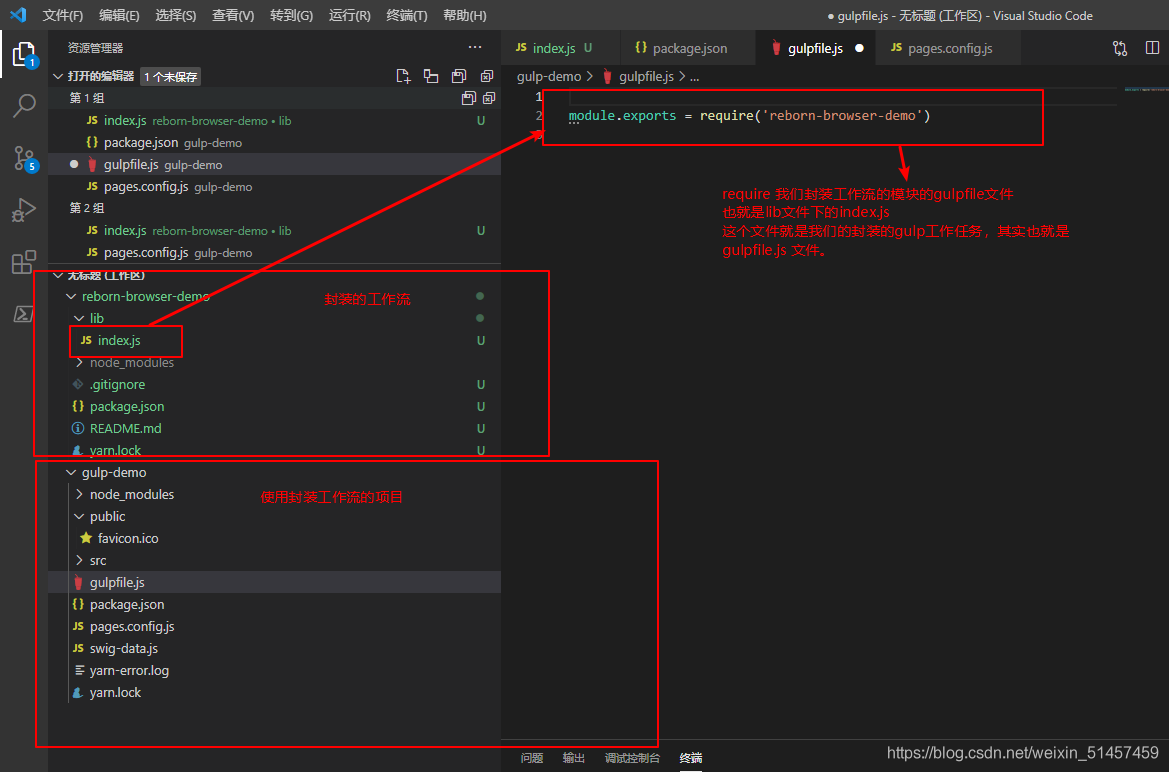1169x772 pixels.
Task: Click the save all icon in open editors header
Action: 459,76
